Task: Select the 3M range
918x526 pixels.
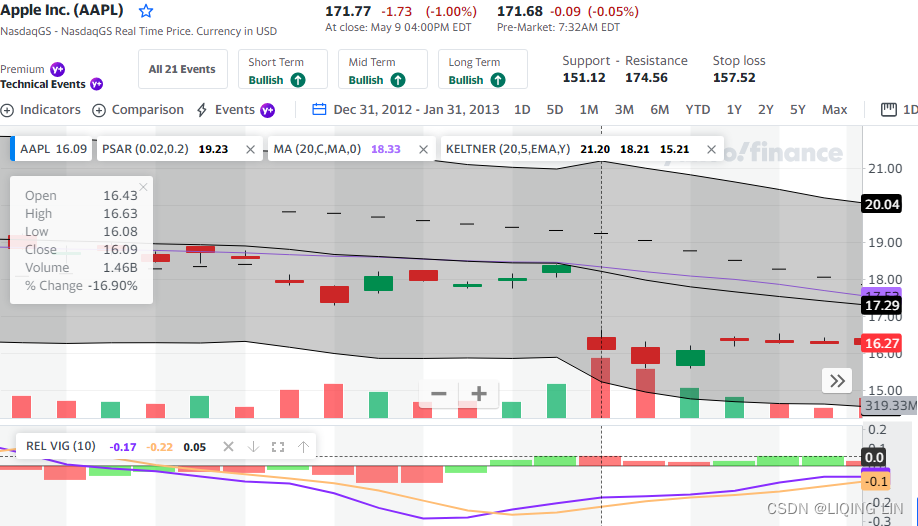Action: [624, 110]
